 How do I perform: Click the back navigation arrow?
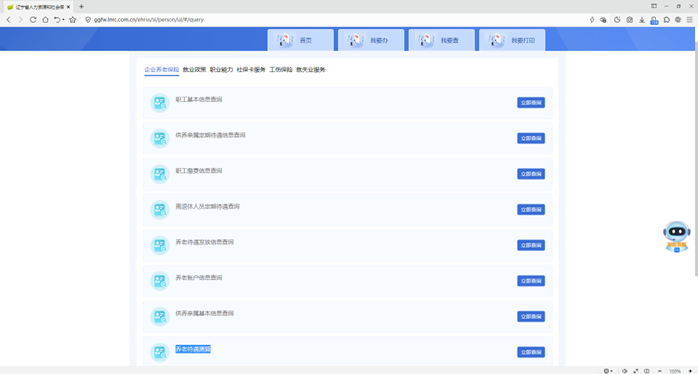coord(8,20)
